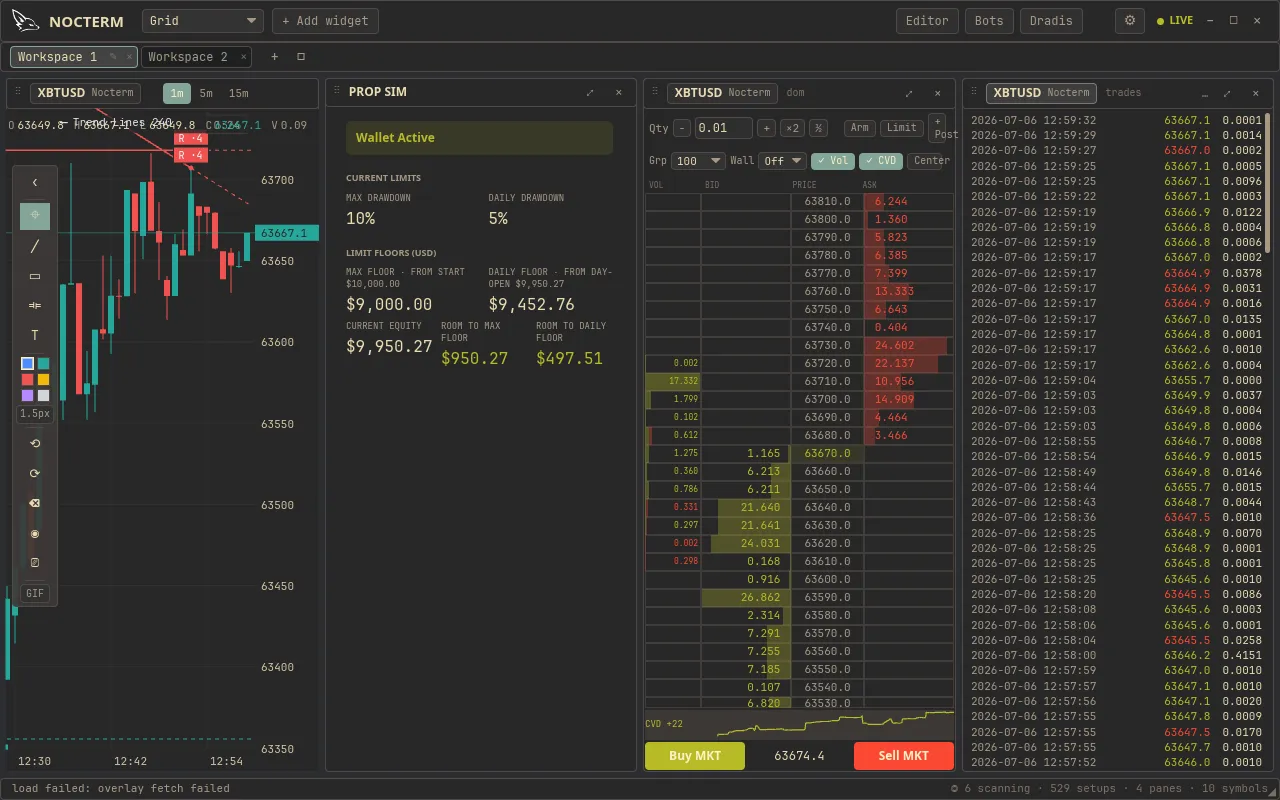
Task: Double the quantity with the ×2 button
Action: 792,128
